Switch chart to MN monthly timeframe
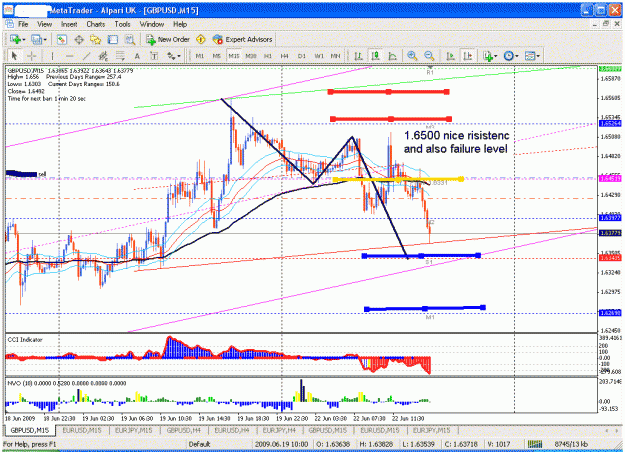The width and height of the screenshot is (625, 452). pos(335,56)
